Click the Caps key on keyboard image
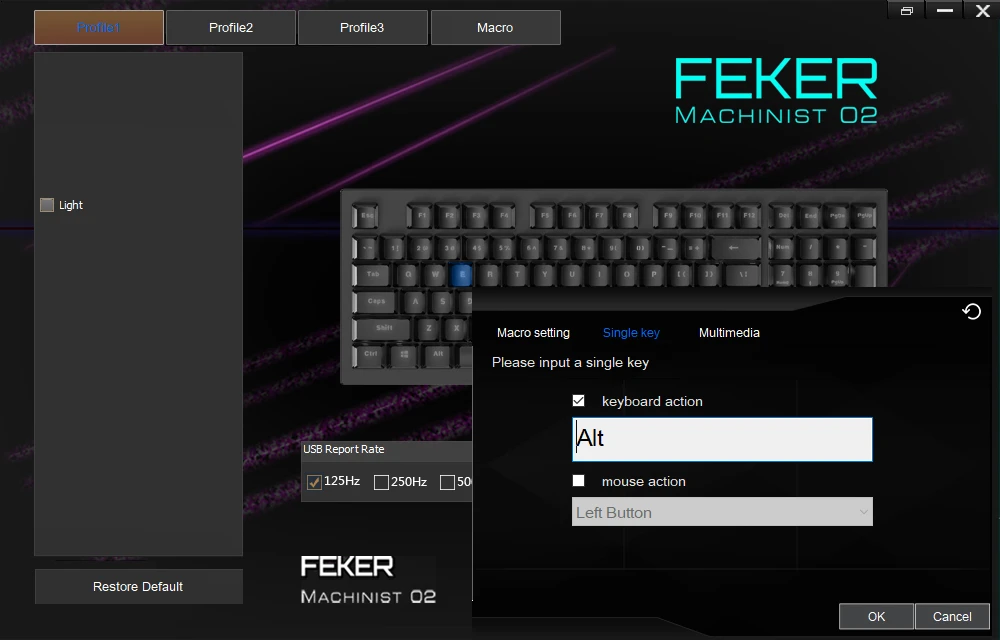Viewport: 1000px width, 640px height. click(377, 302)
